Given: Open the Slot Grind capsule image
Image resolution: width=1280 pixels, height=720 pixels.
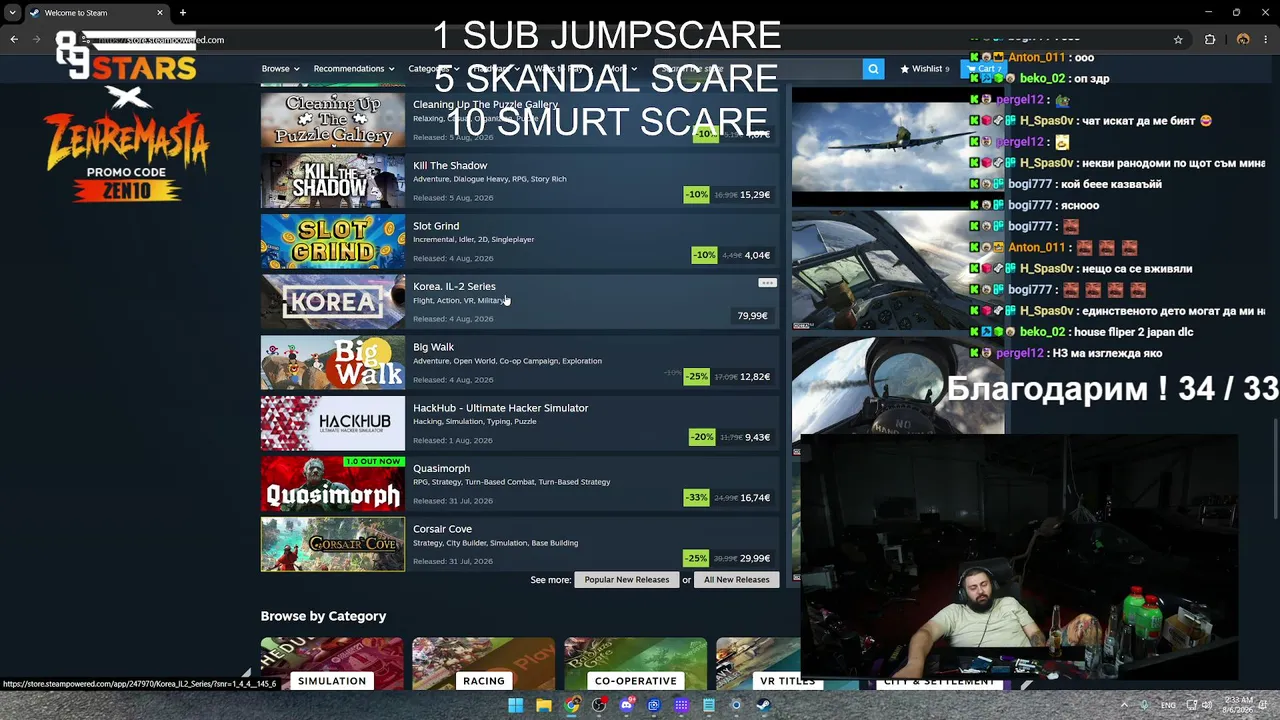Looking at the screenshot, I should (333, 241).
